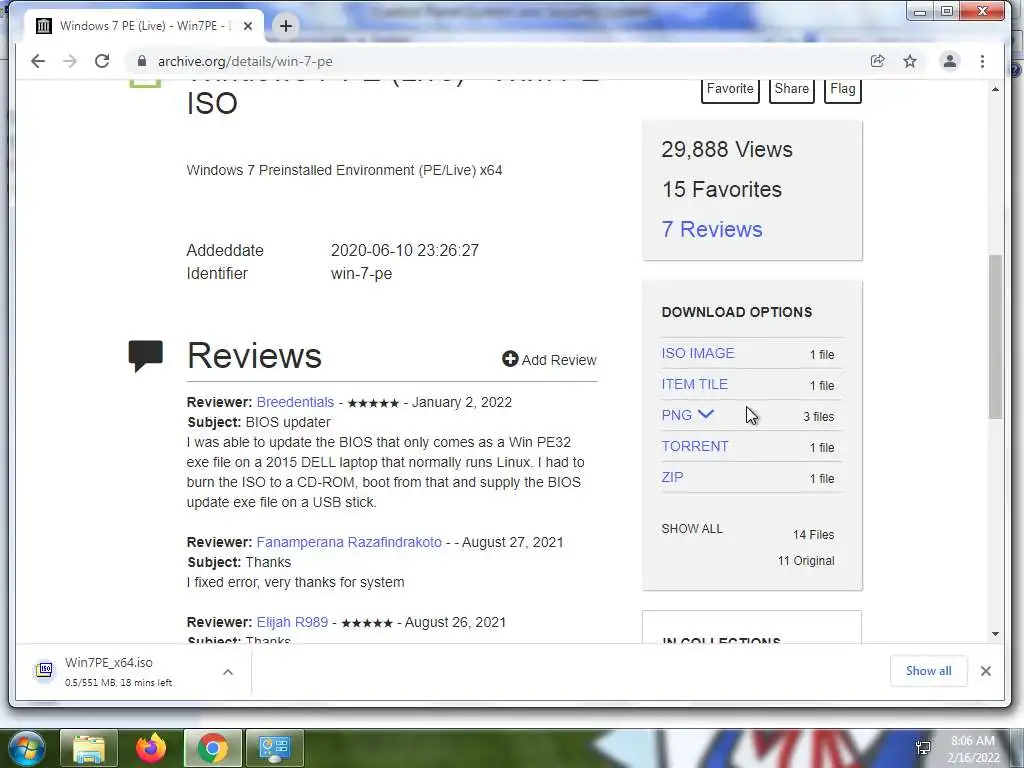
Task: Click the vertical scrollbar thumb
Action: [x=995, y=336]
